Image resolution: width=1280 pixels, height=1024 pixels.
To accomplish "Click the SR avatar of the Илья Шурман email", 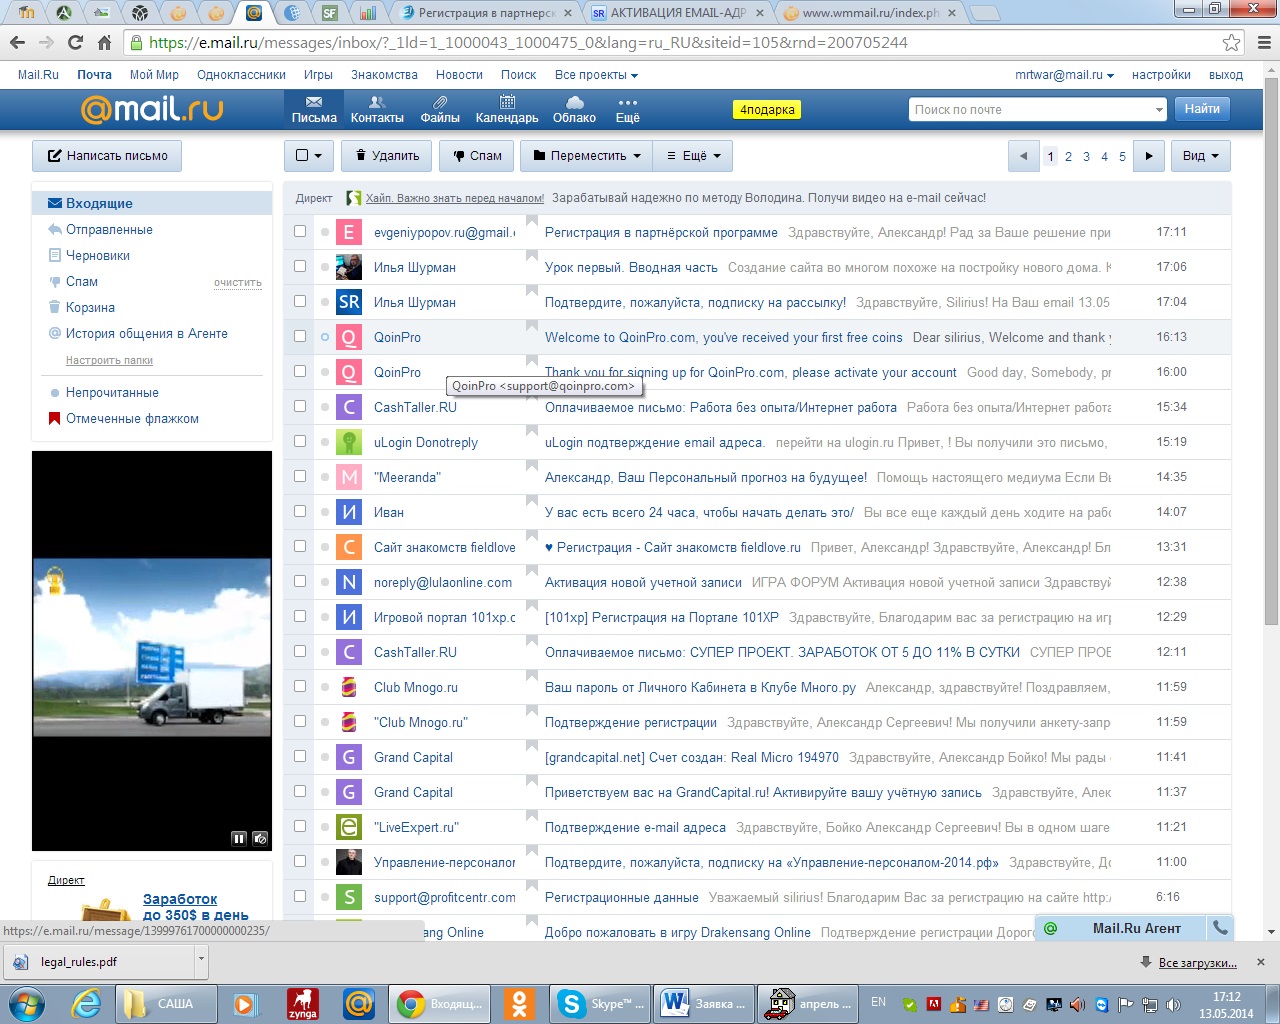I will pyautogui.click(x=348, y=302).
